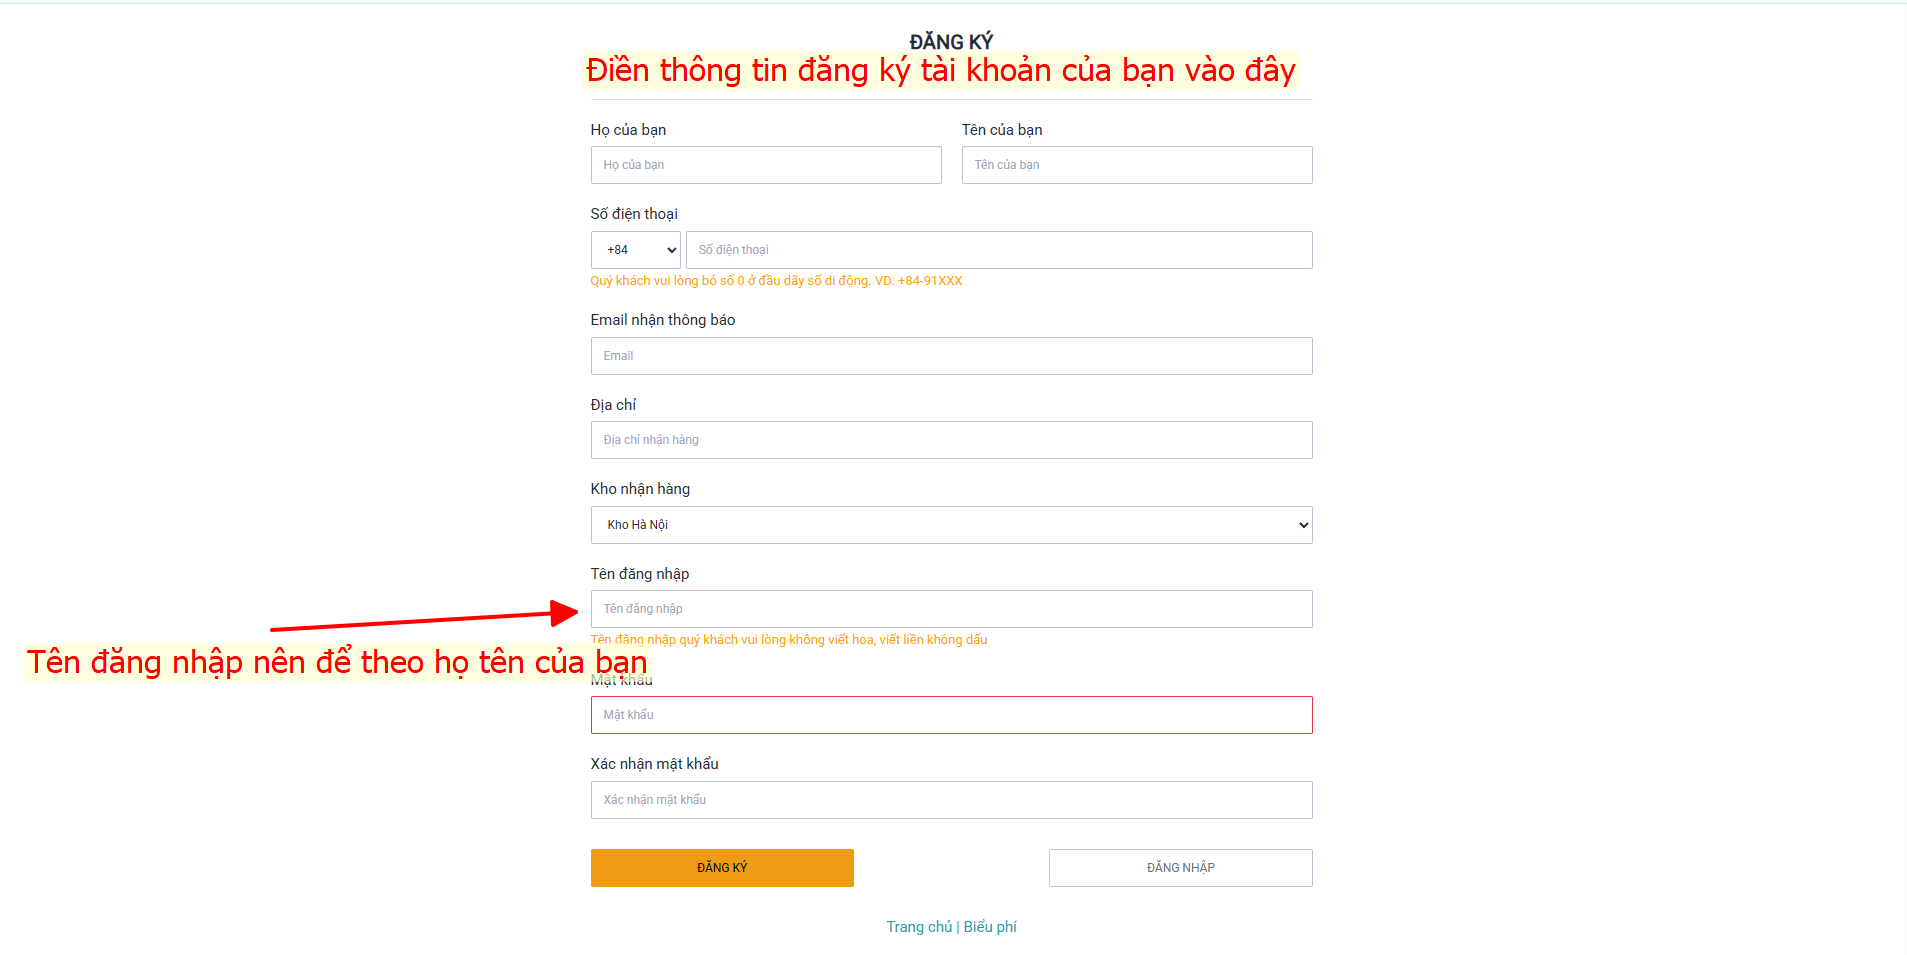Expand the 'Kho Hà Nội' warehouse dropdown
This screenshot has height=955, width=1907.
click(x=950, y=525)
